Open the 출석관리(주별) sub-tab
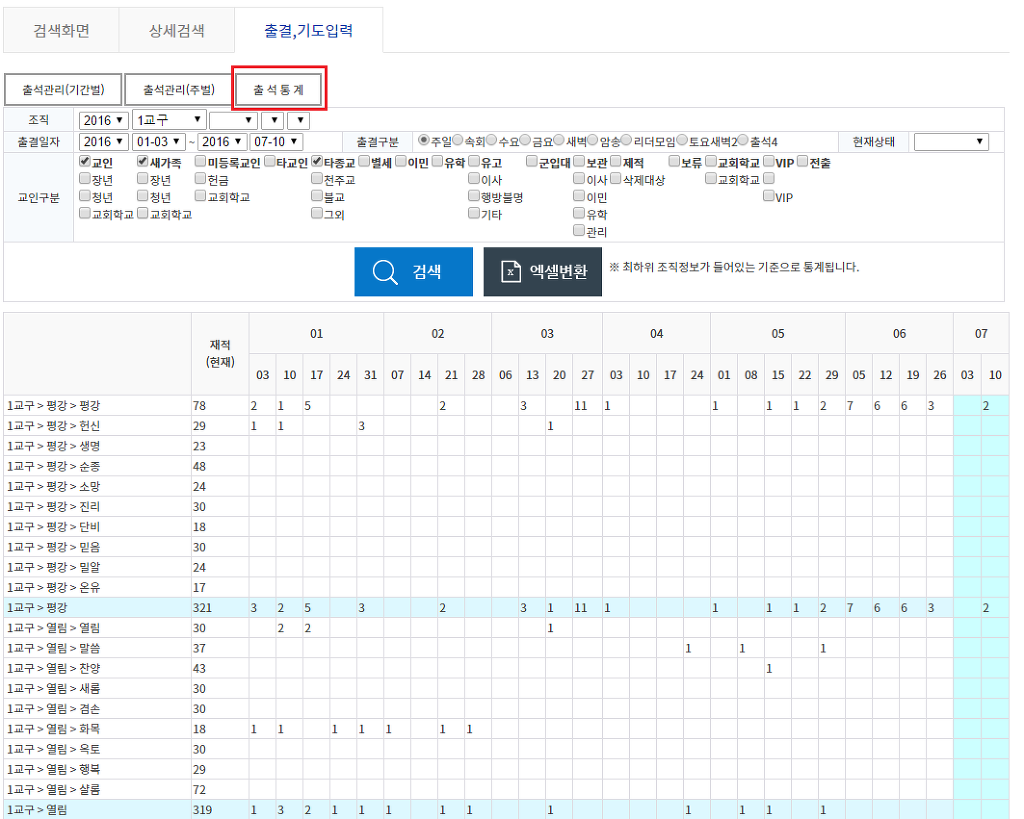This screenshot has width=1024, height=819. click(178, 90)
